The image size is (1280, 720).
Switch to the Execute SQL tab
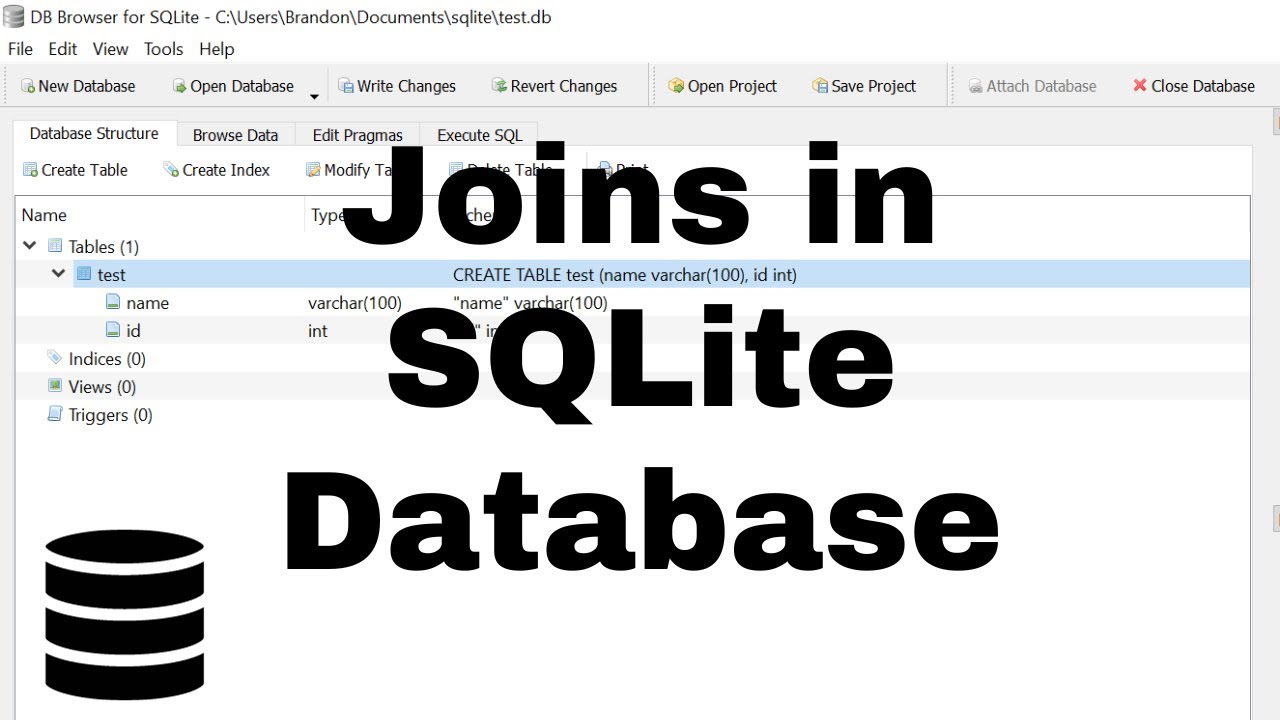[x=480, y=135]
